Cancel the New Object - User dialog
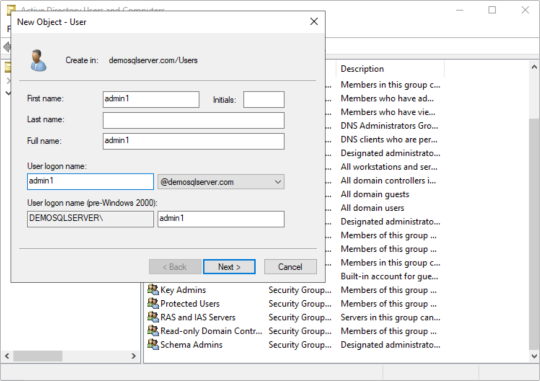540x381 pixels. coord(290,267)
